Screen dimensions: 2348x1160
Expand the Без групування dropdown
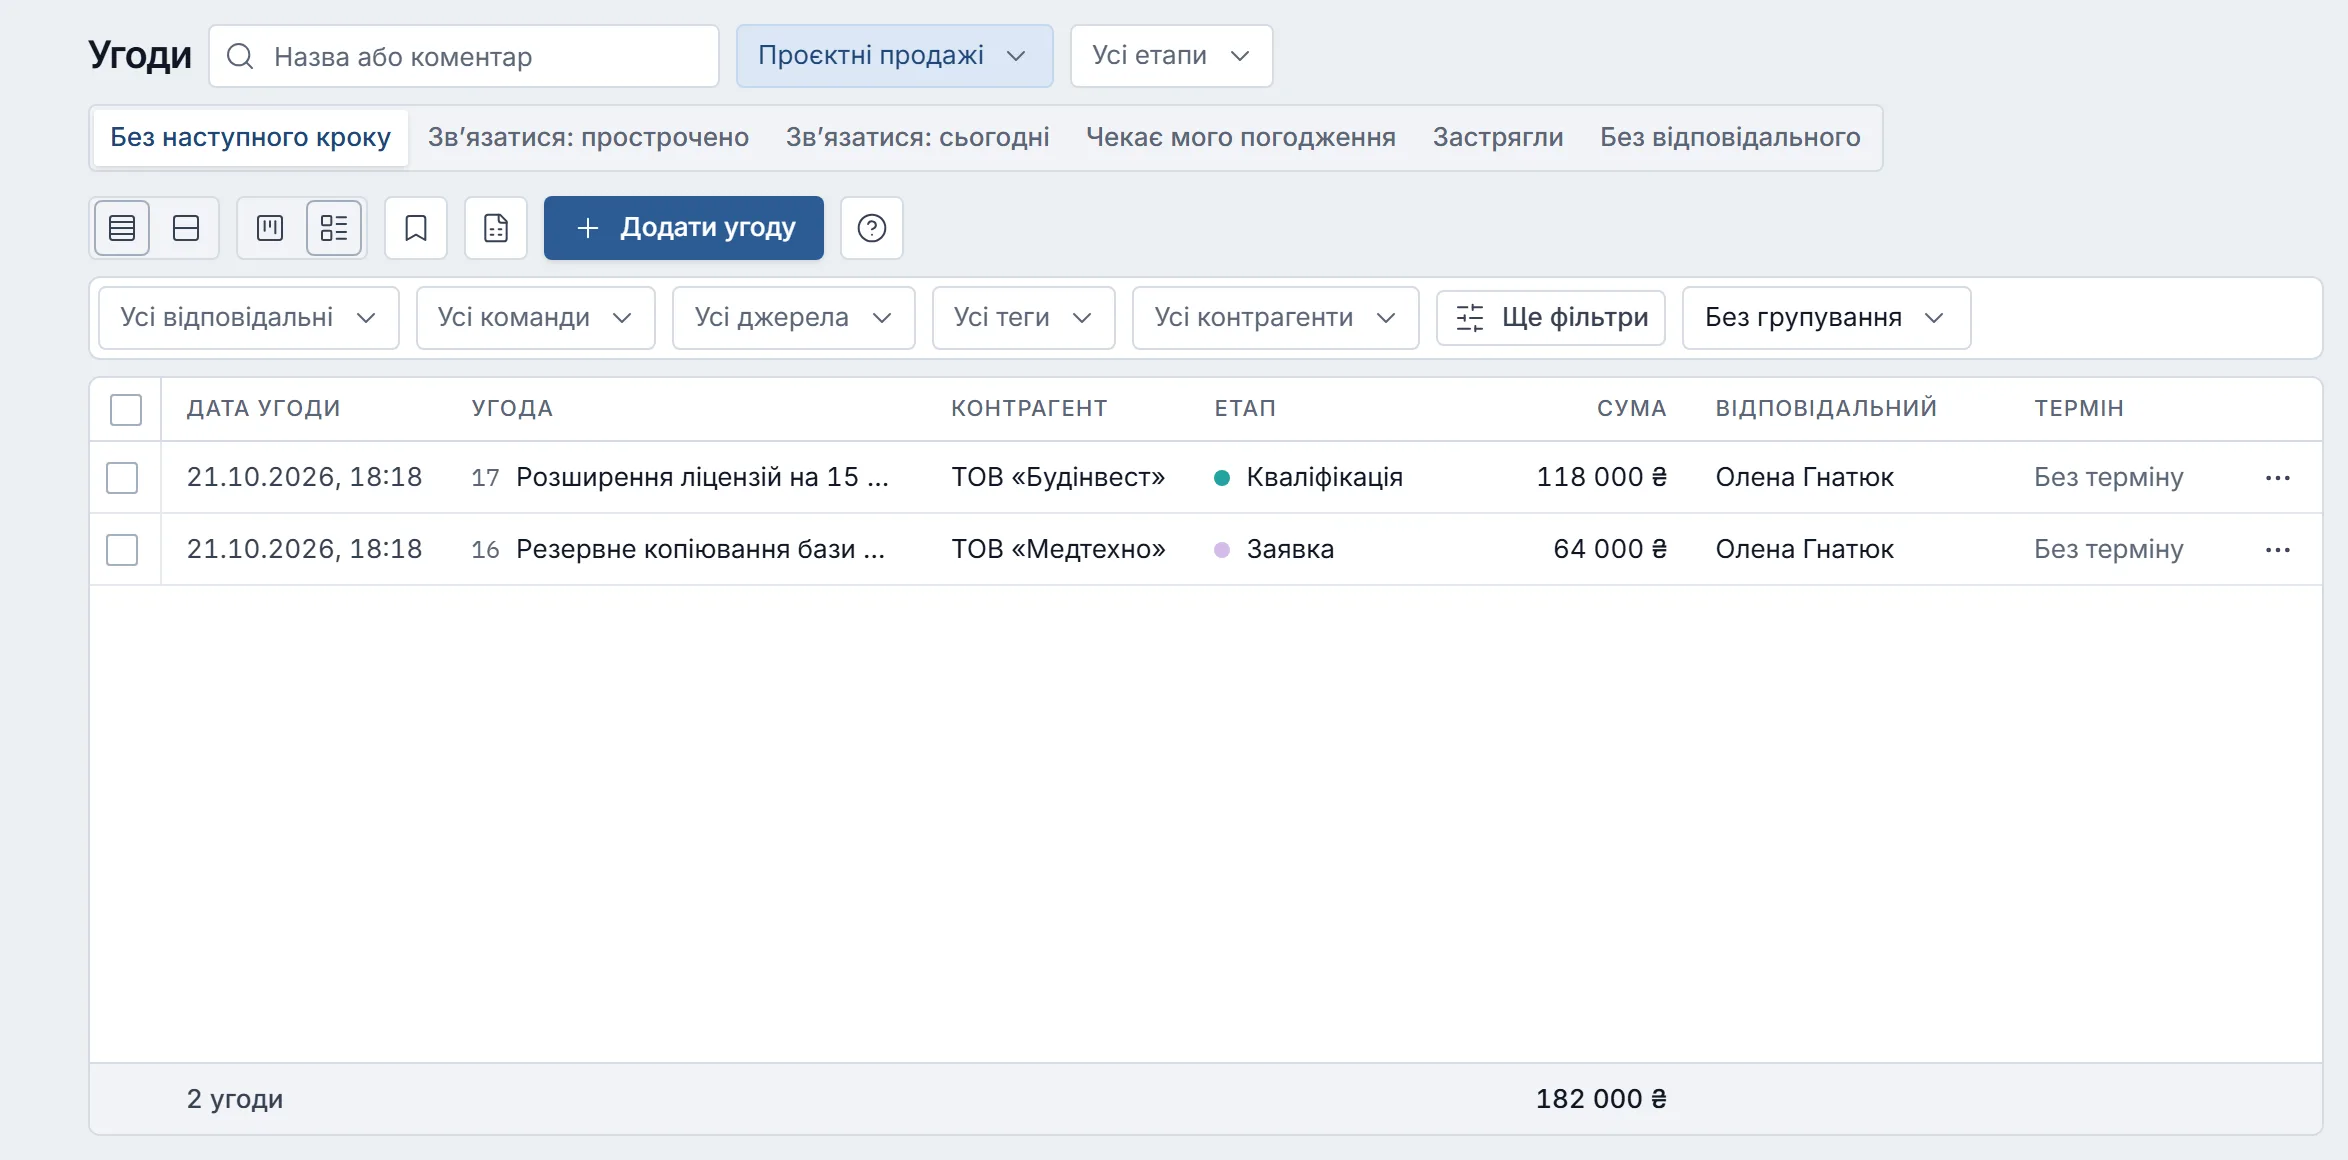[x=1826, y=318]
